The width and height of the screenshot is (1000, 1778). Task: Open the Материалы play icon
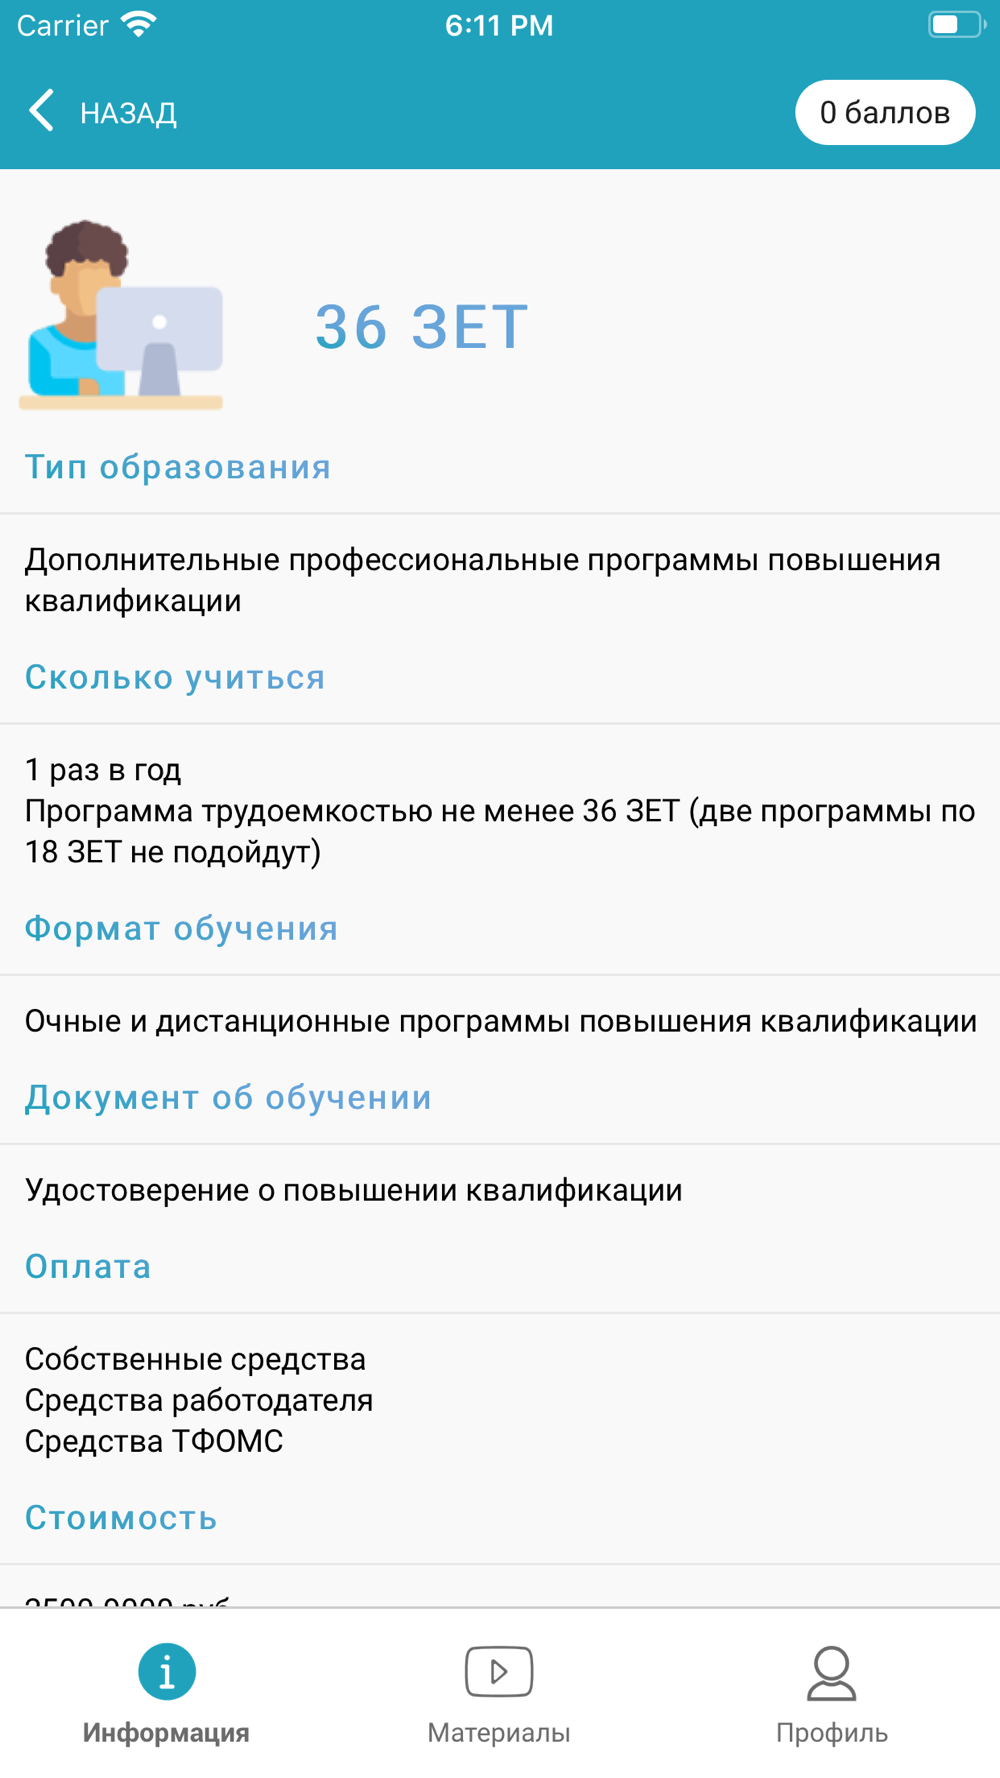[499, 1671]
